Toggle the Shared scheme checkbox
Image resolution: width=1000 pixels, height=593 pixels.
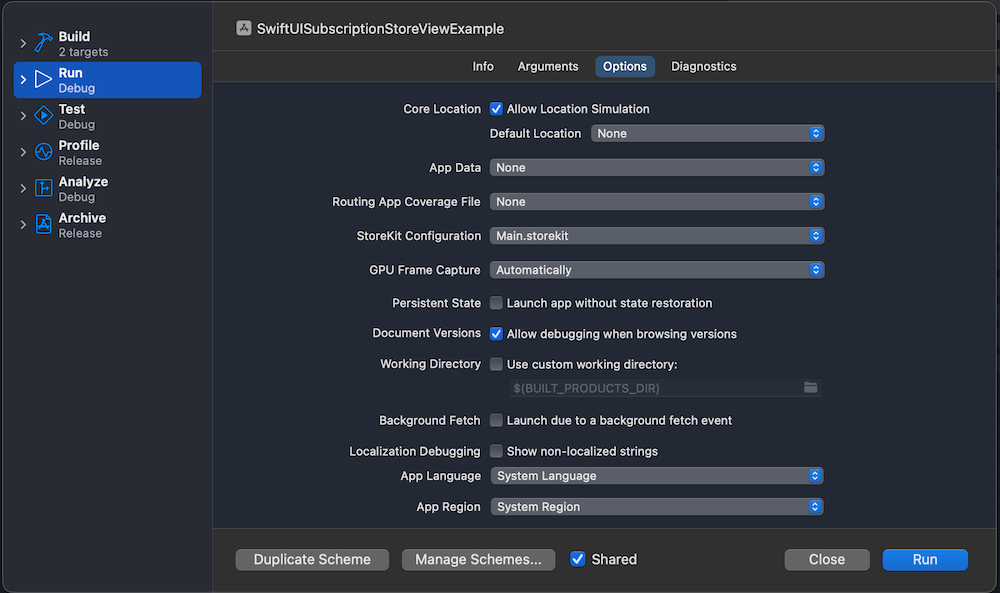(577, 559)
